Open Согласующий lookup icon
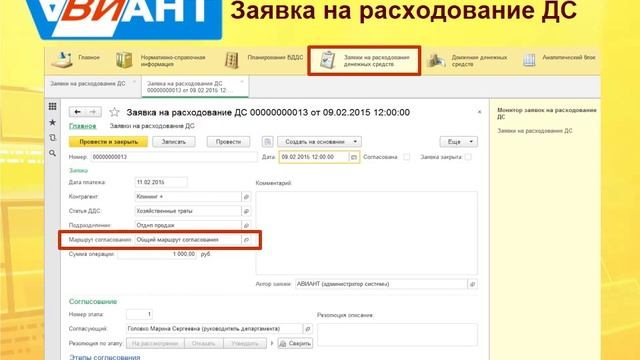Viewport: 640px width, 360px height. click(x=308, y=329)
